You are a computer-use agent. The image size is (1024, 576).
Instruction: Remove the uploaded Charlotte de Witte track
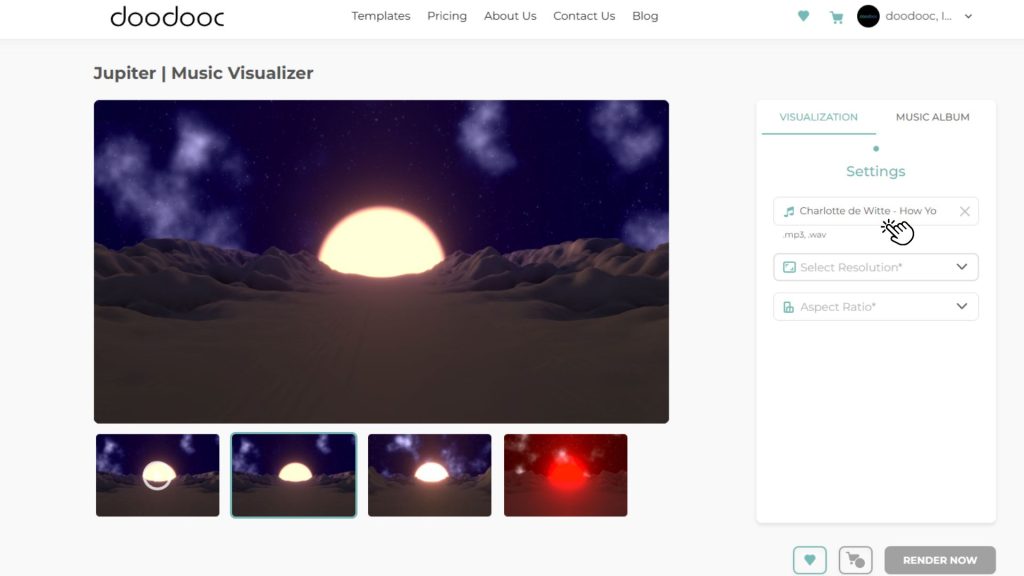[x=964, y=211]
